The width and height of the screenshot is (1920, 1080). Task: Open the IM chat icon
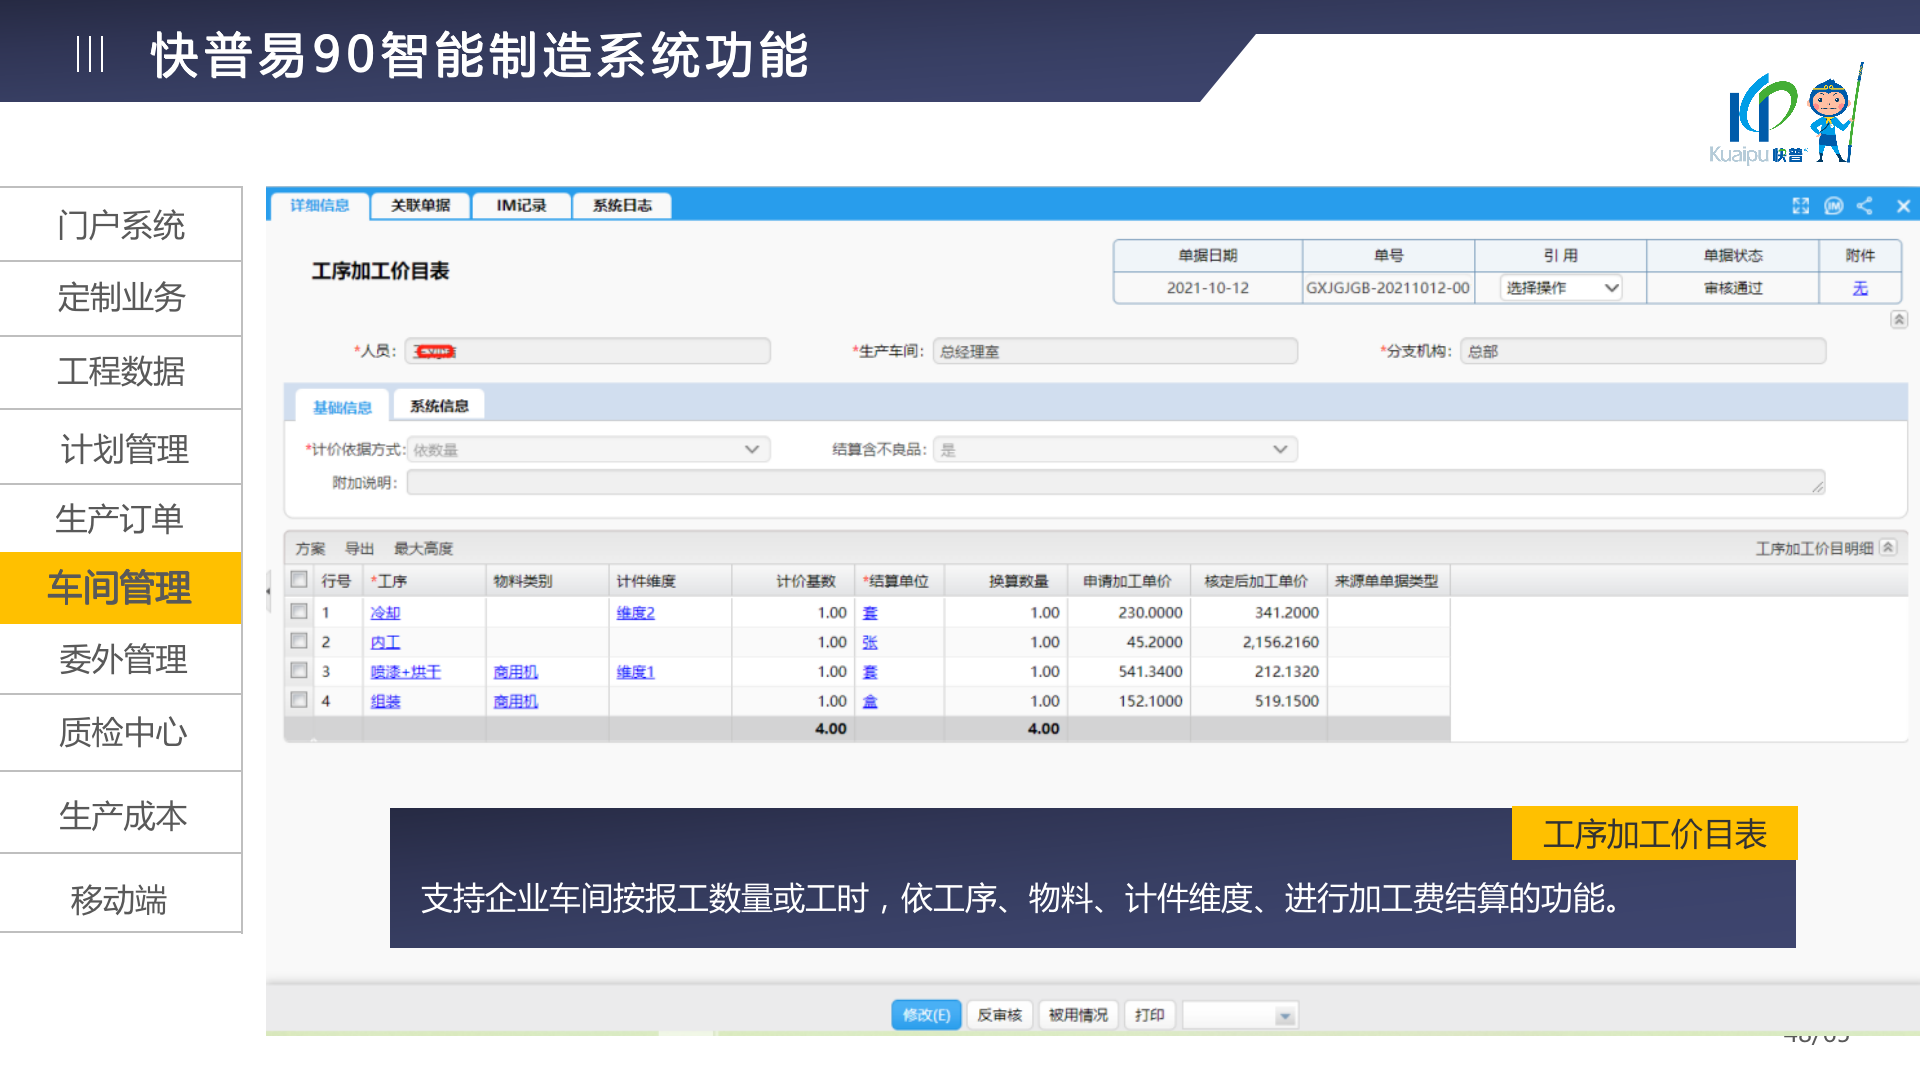[1833, 206]
